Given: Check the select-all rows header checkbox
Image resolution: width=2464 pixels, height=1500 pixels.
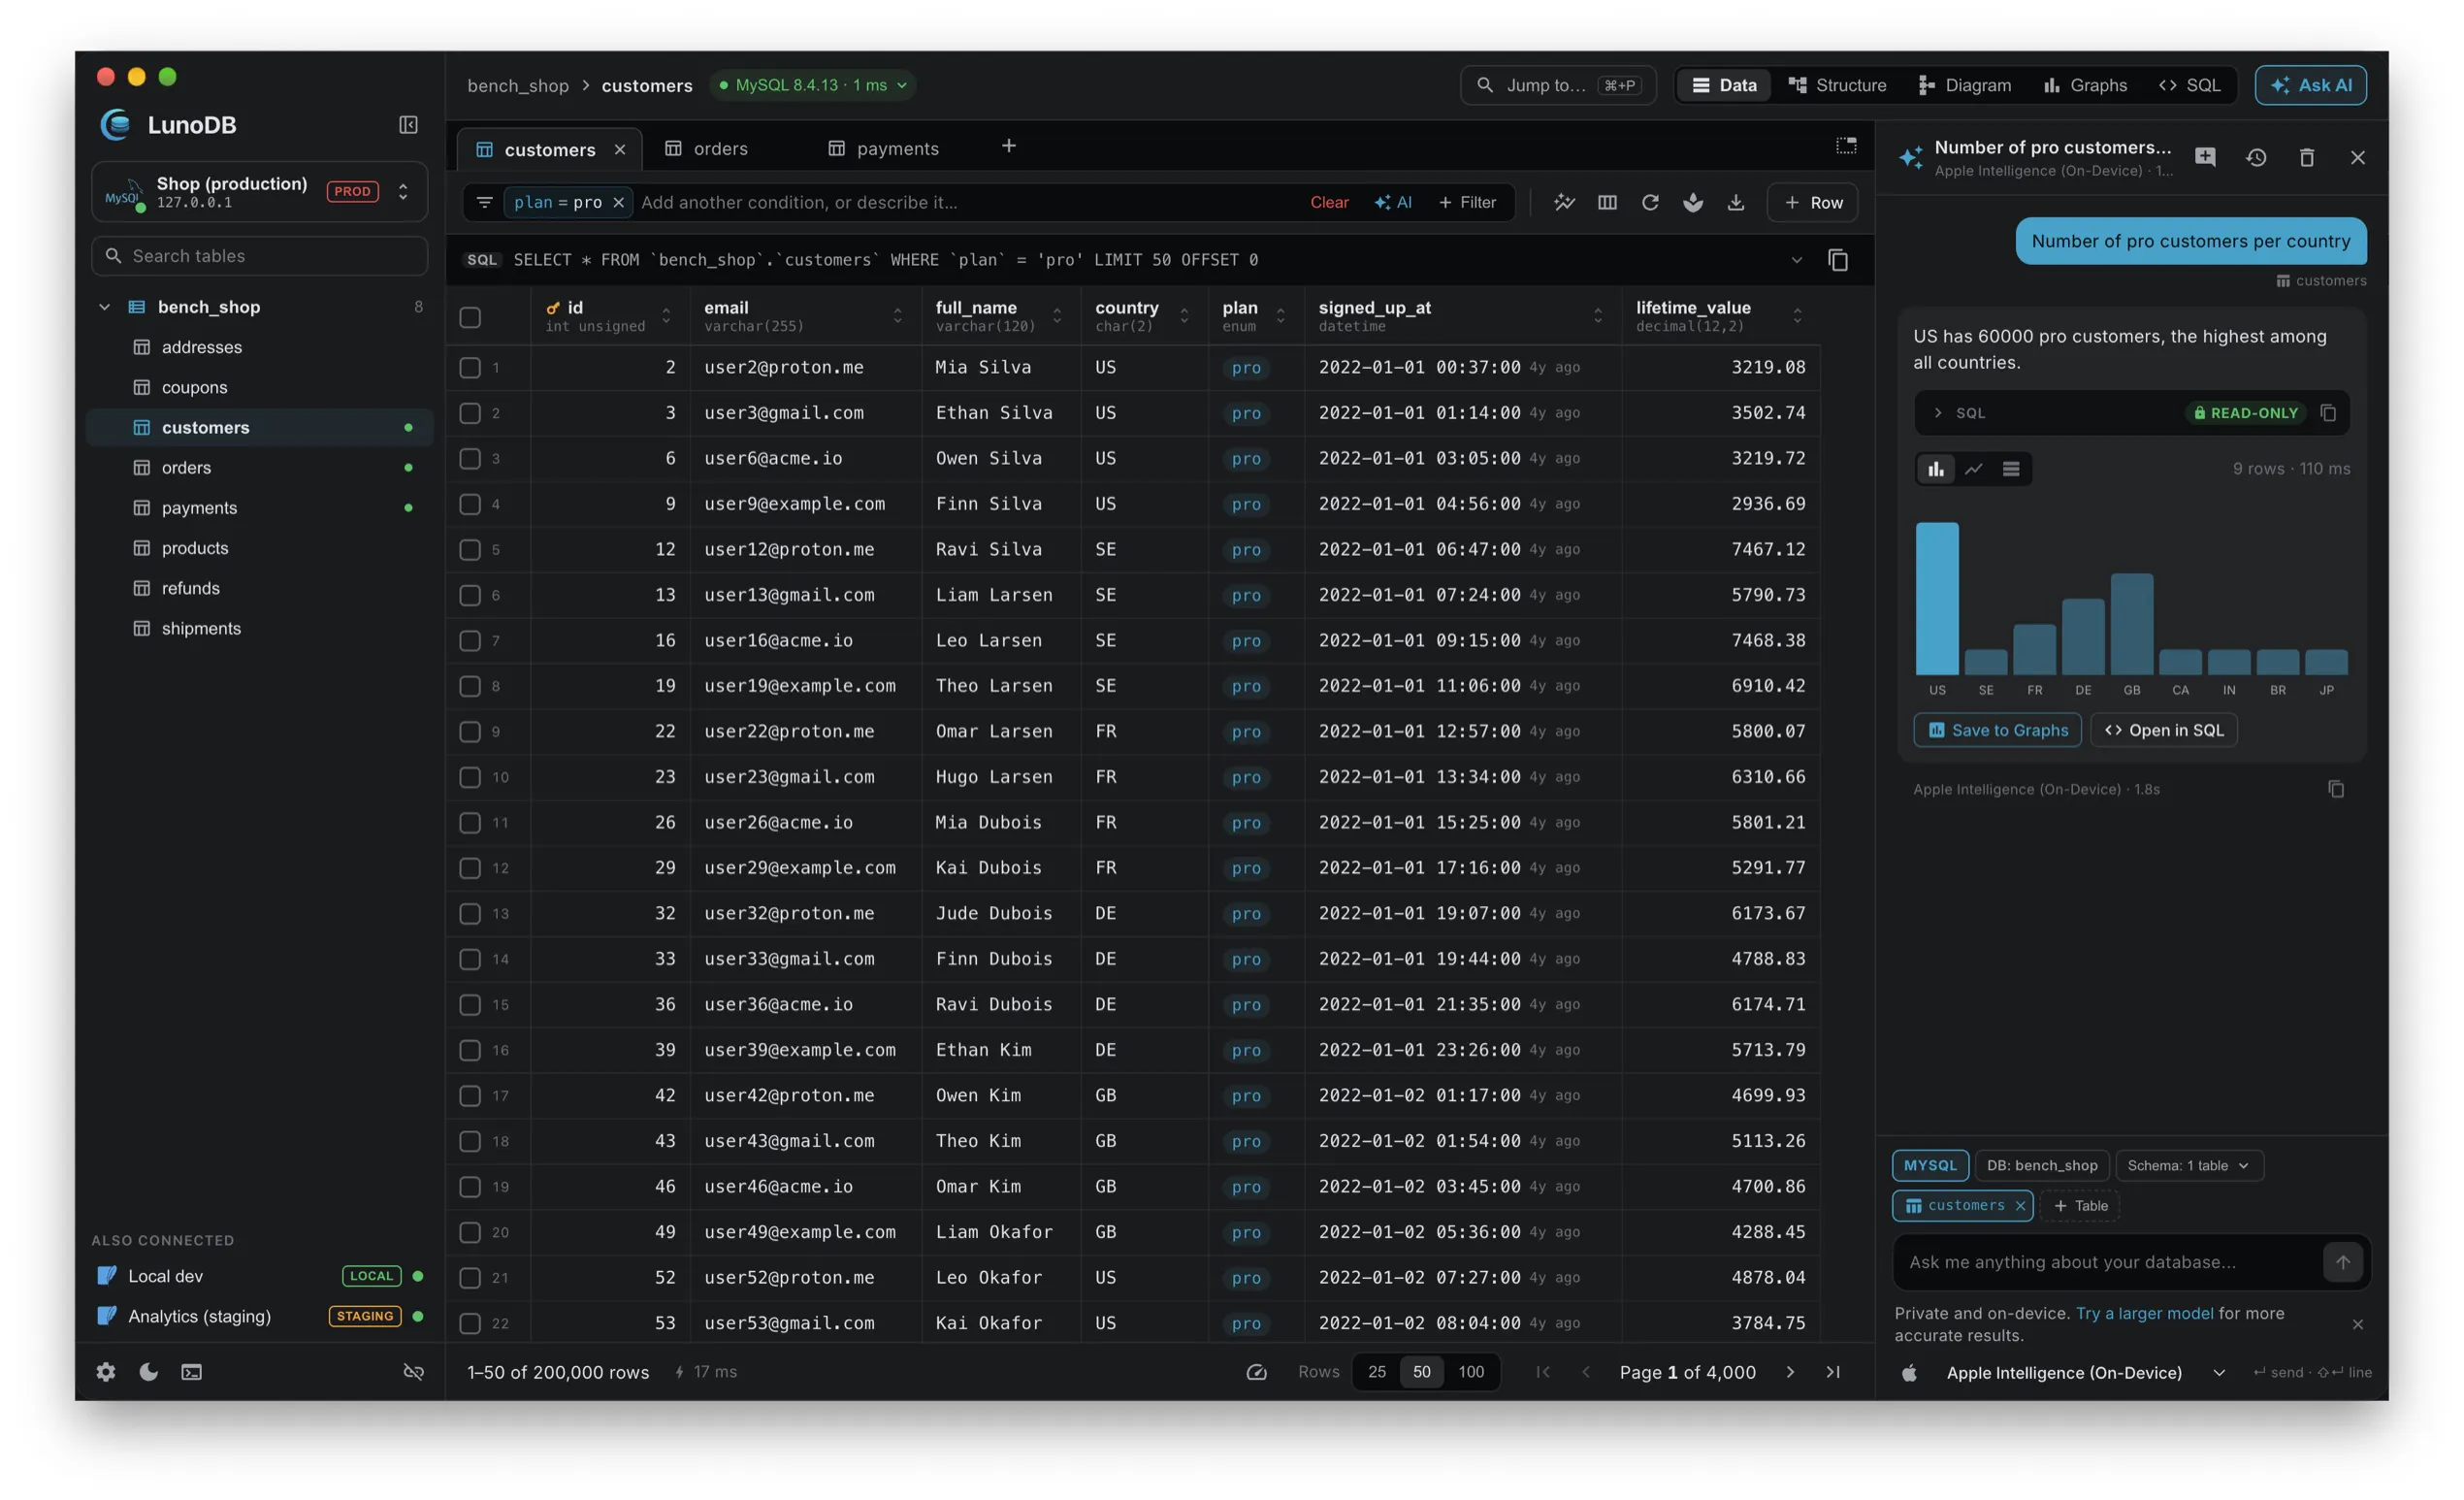Looking at the screenshot, I should (470, 318).
